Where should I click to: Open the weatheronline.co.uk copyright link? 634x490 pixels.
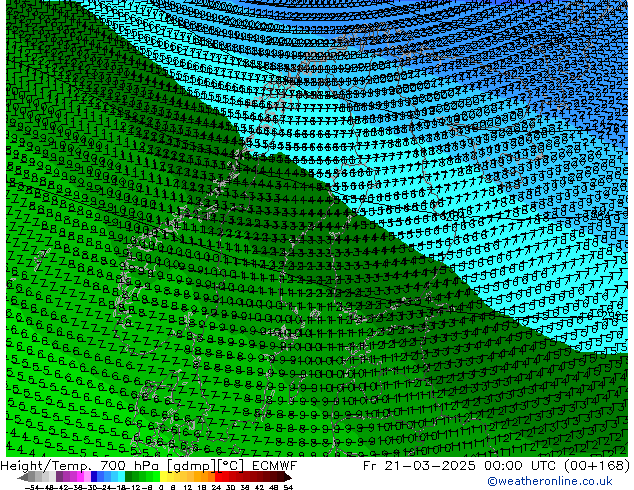point(549,481)
